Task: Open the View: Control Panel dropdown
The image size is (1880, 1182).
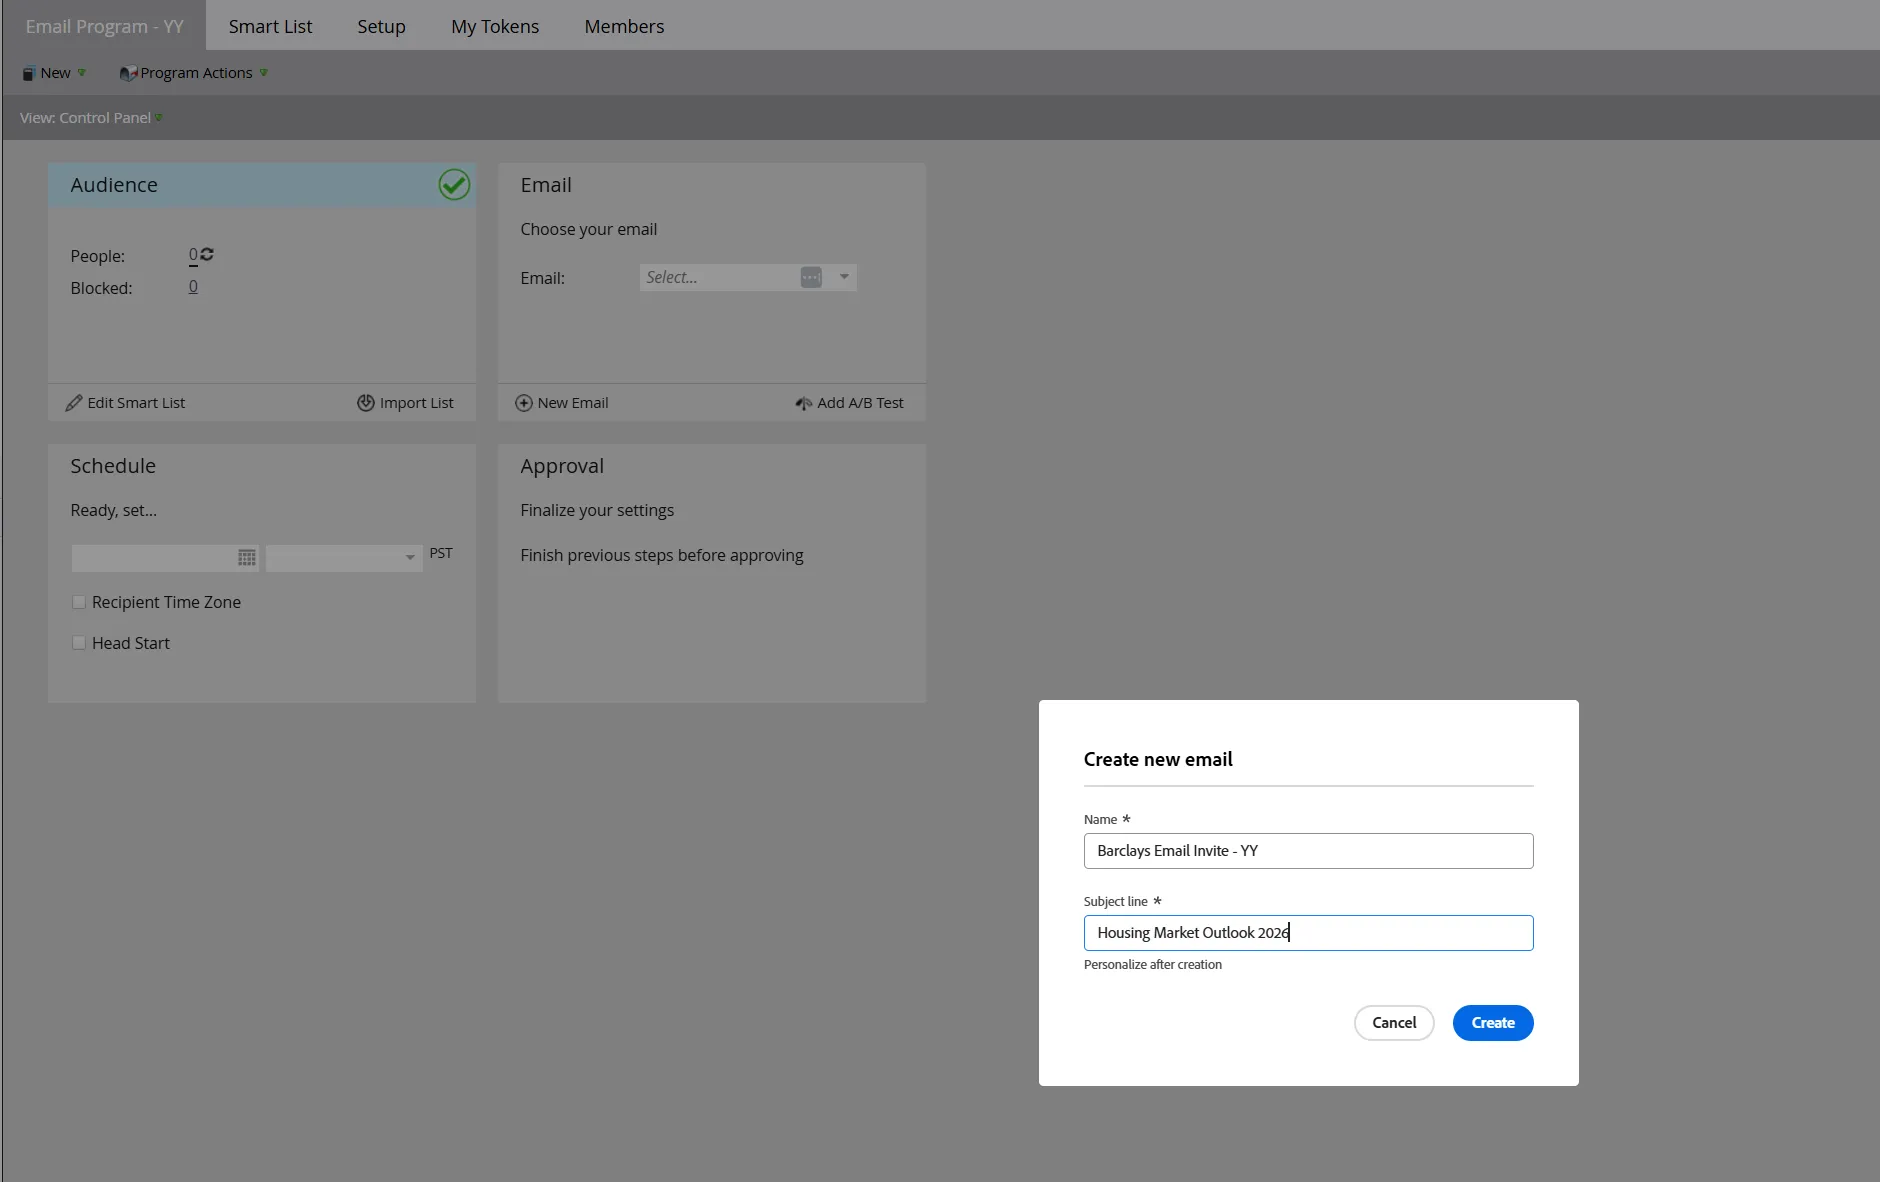Action: point(91,118)
